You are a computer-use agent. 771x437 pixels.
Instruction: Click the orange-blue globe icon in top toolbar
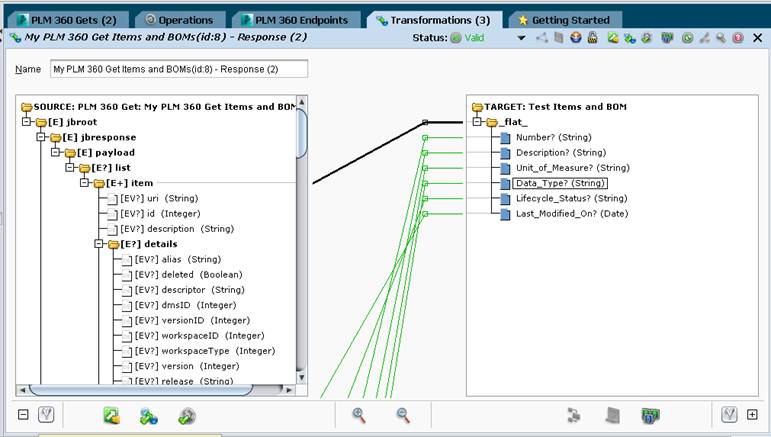pyautogui.click(x=576, y=37)
